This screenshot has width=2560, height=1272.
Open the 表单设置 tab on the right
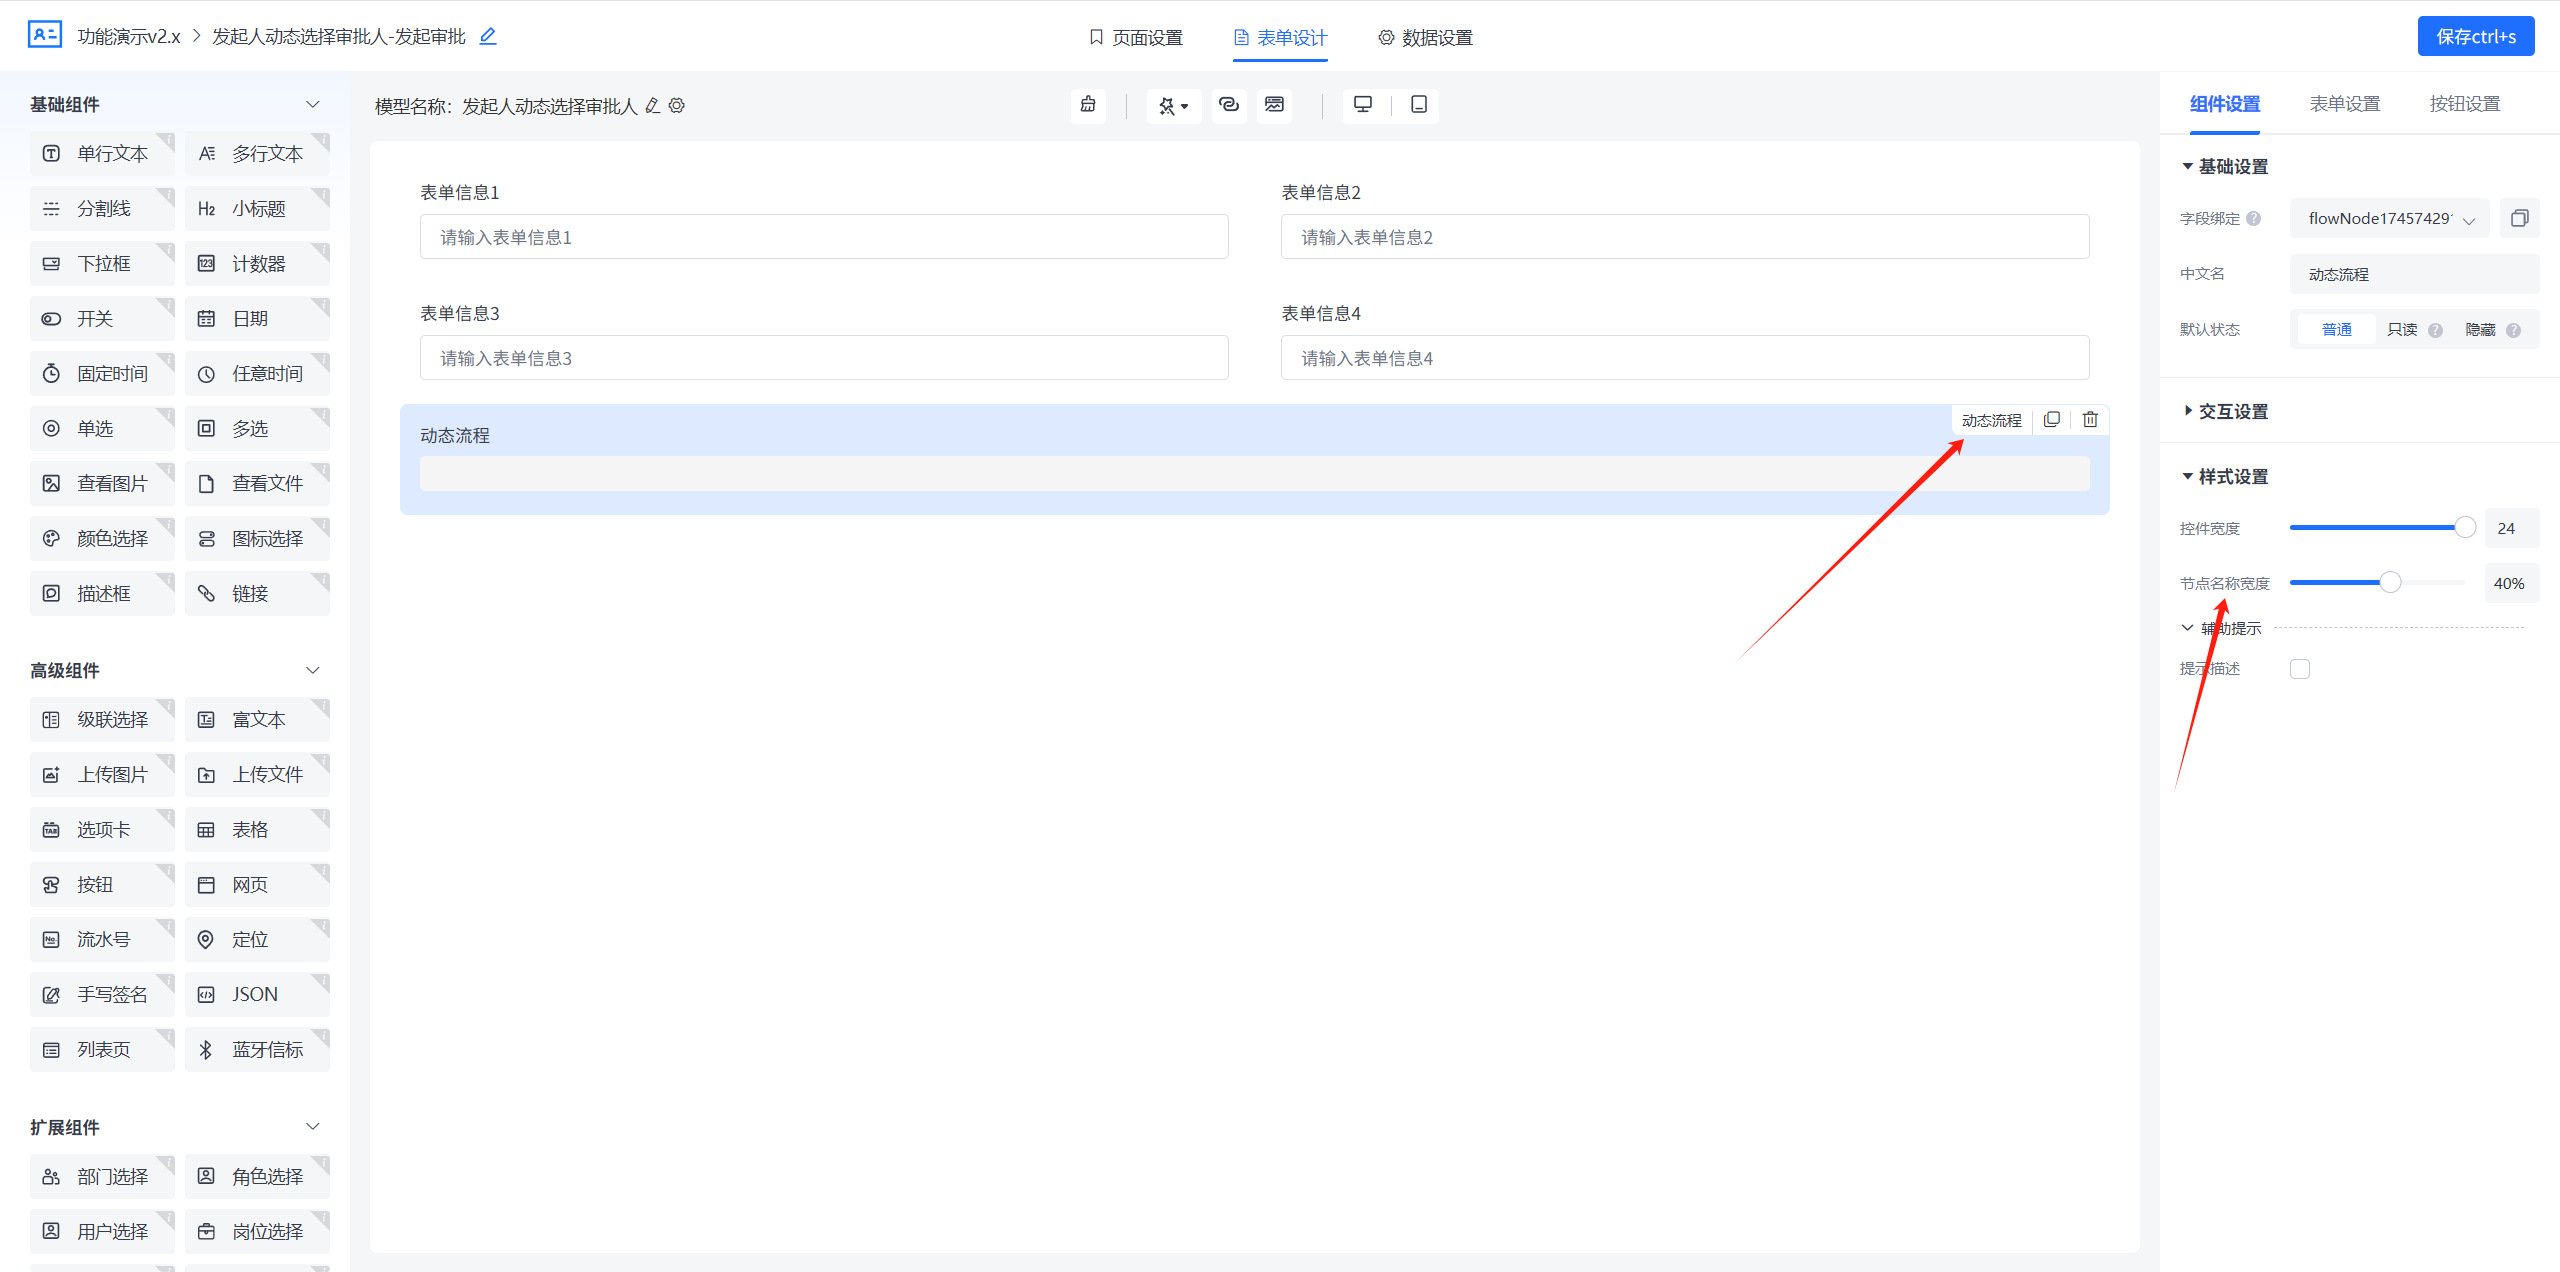[2345, 103]
